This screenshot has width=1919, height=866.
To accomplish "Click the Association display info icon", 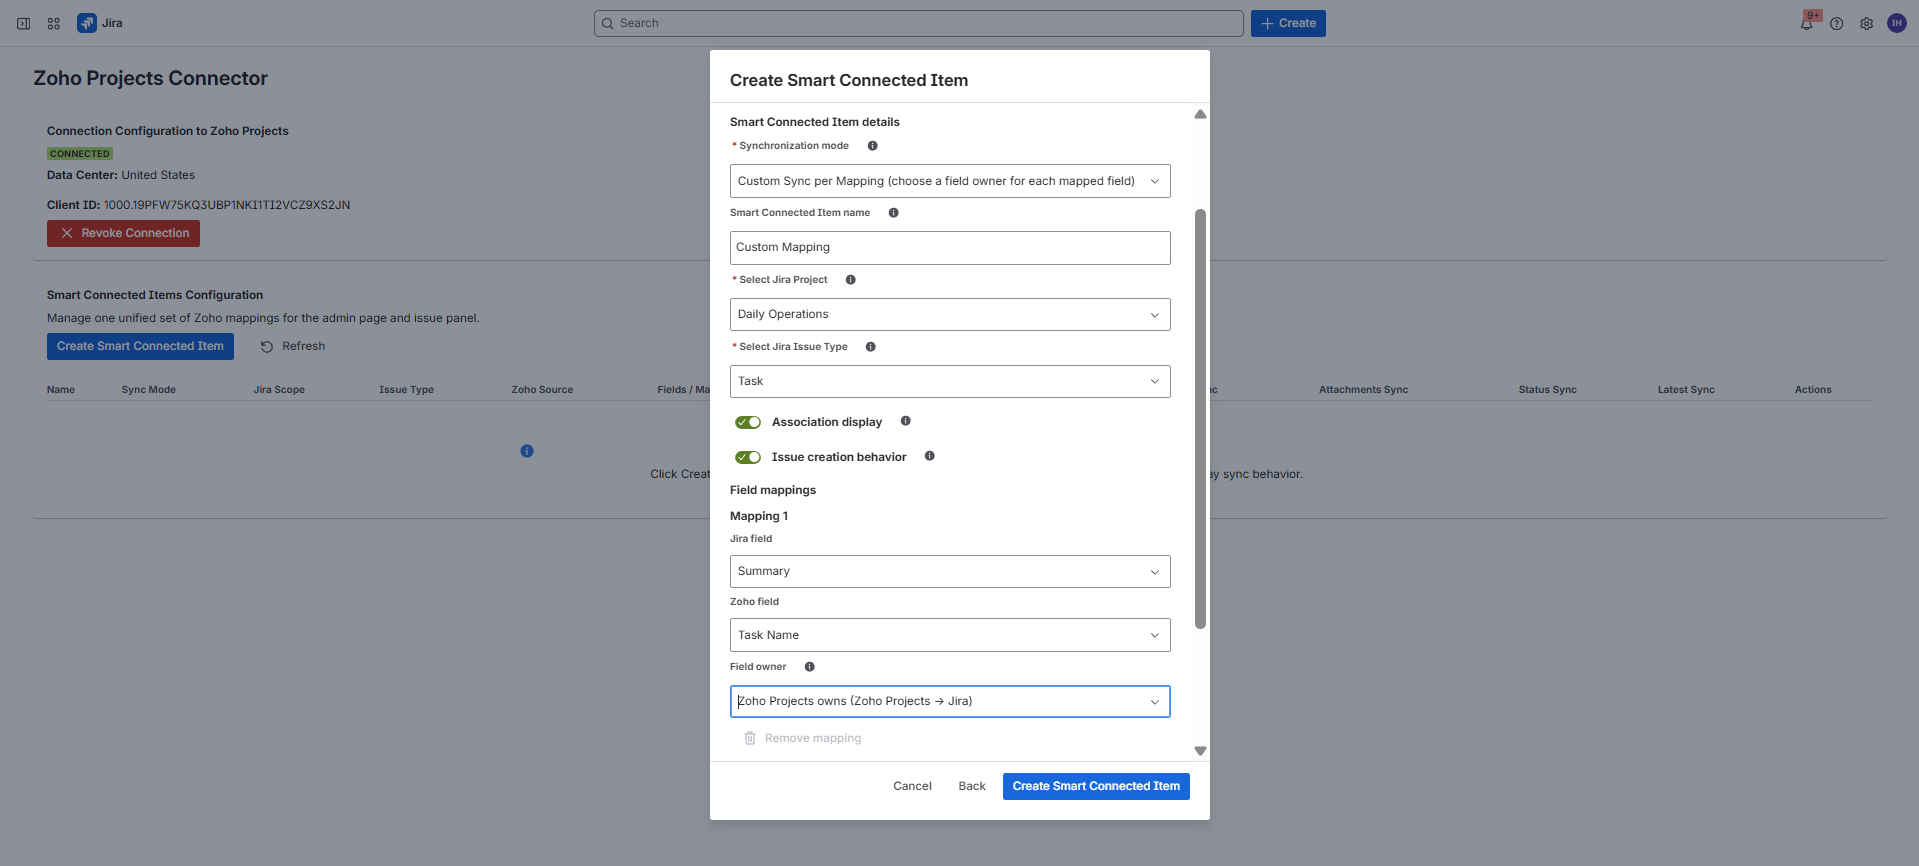I will pos(905,421).
